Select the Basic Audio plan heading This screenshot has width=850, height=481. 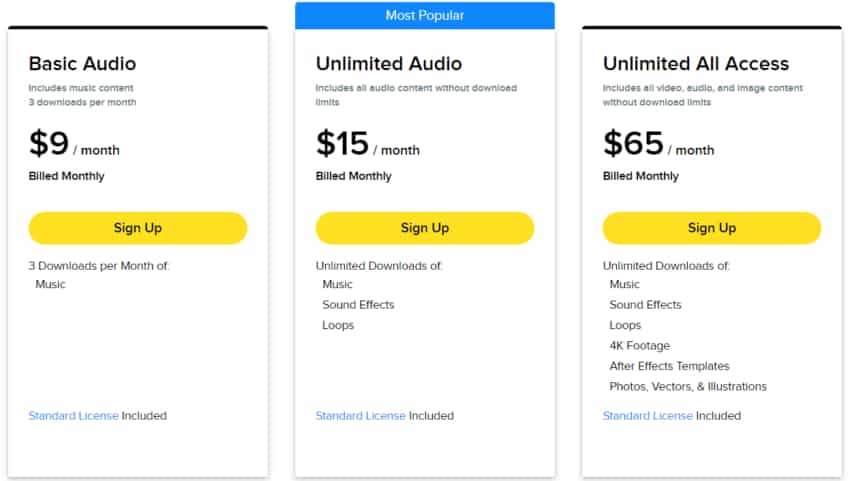click(82, 64)
